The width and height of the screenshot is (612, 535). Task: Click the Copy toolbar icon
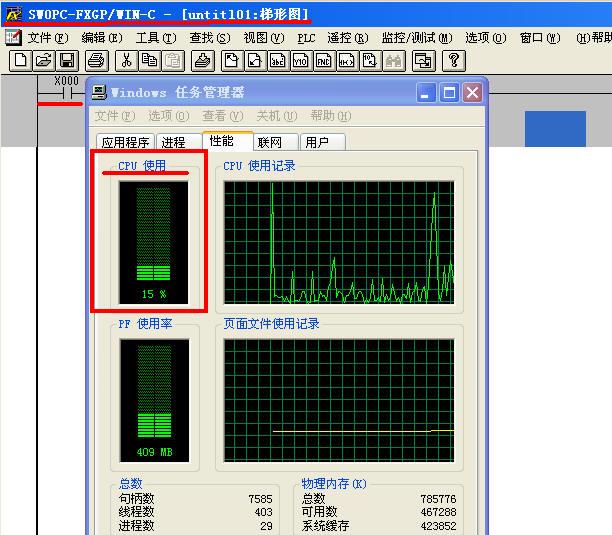click(x=149, y=61)
